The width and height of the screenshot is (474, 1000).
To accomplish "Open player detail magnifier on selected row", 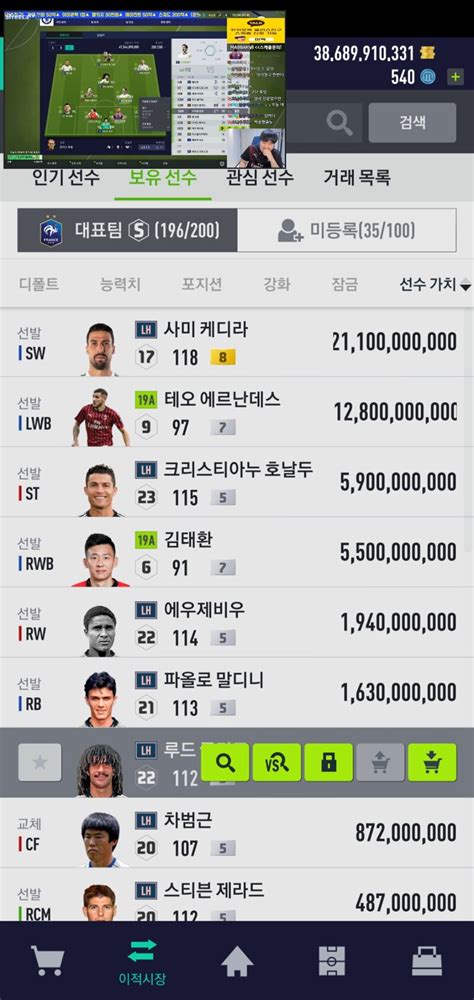I will pyautogui.click(x=225, y=762).
